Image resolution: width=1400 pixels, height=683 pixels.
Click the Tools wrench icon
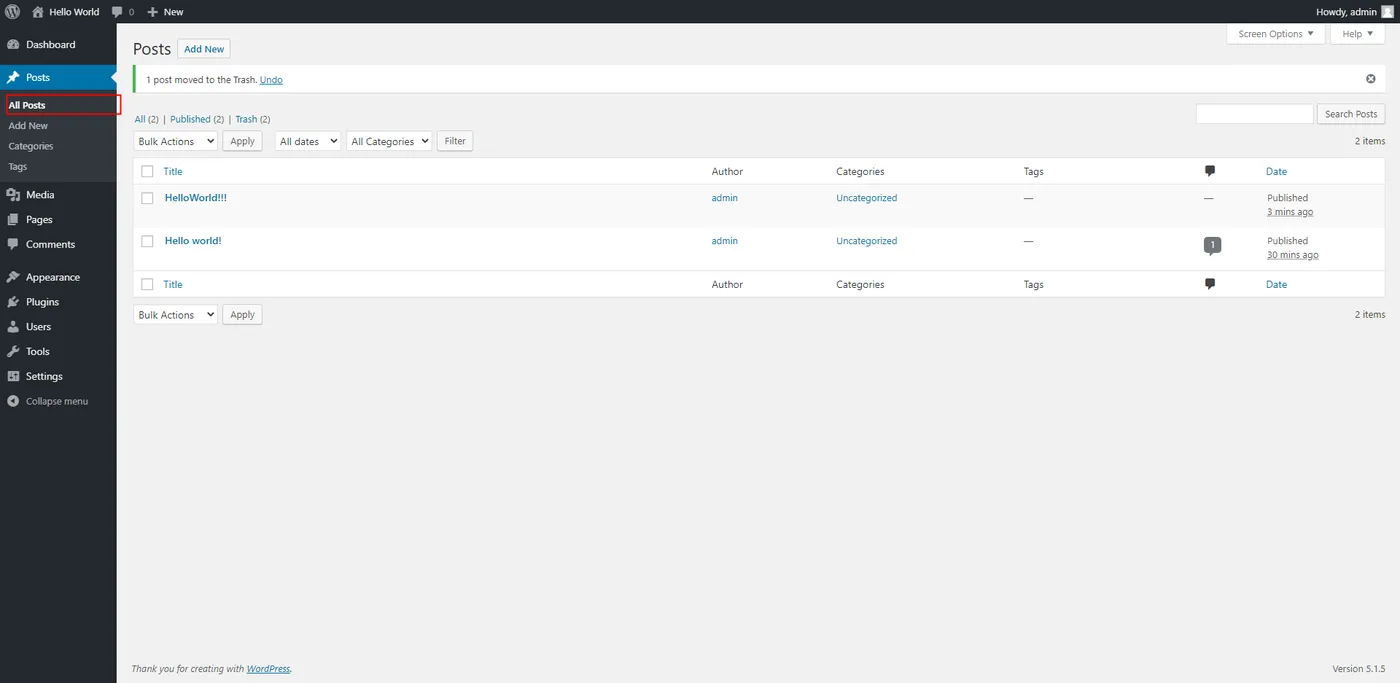point(13,352)
